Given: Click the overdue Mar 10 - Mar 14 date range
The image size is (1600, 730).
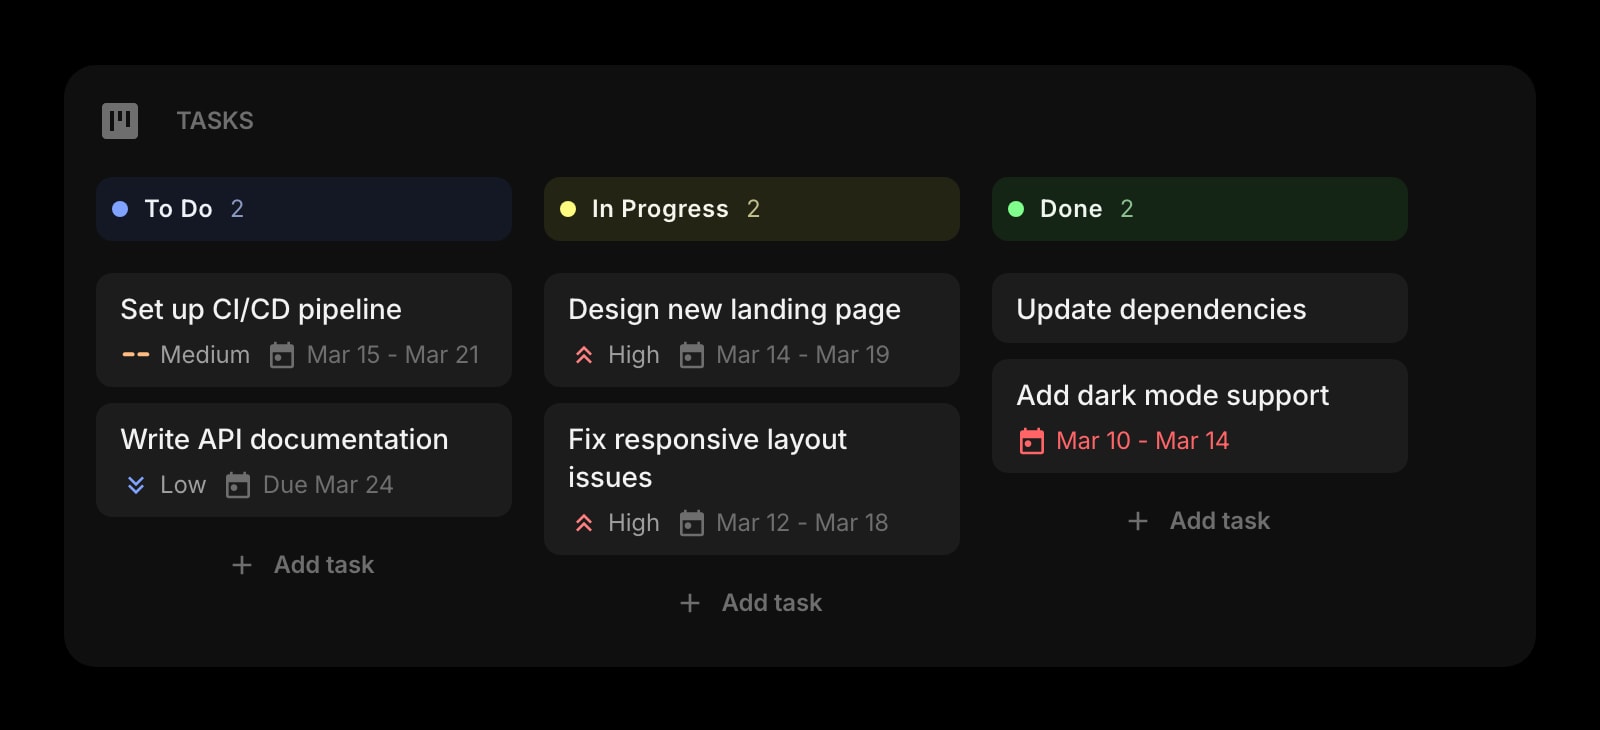Looking at the screenshot, I should point(1143,441).
